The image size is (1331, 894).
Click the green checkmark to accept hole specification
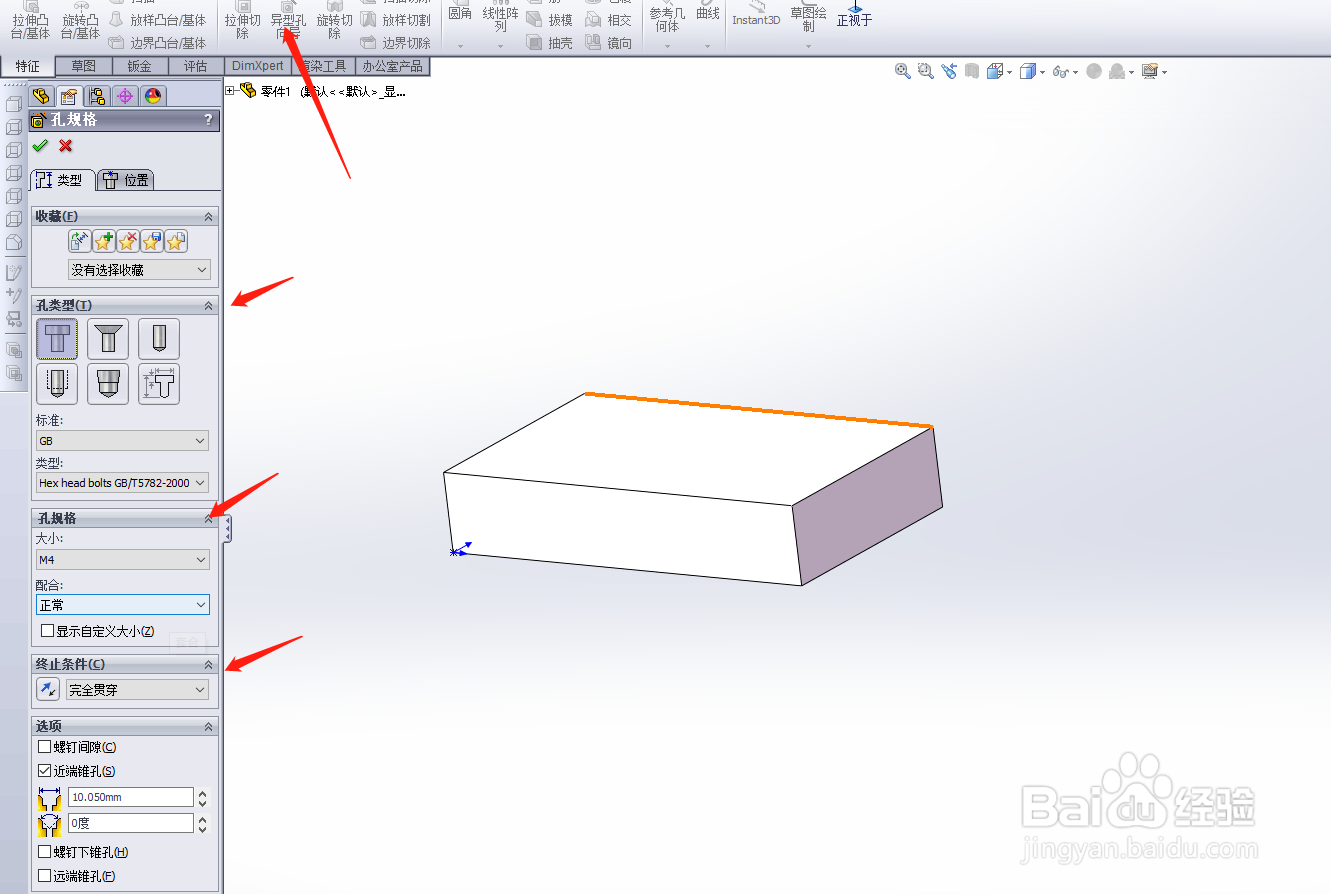click(40, 146)
